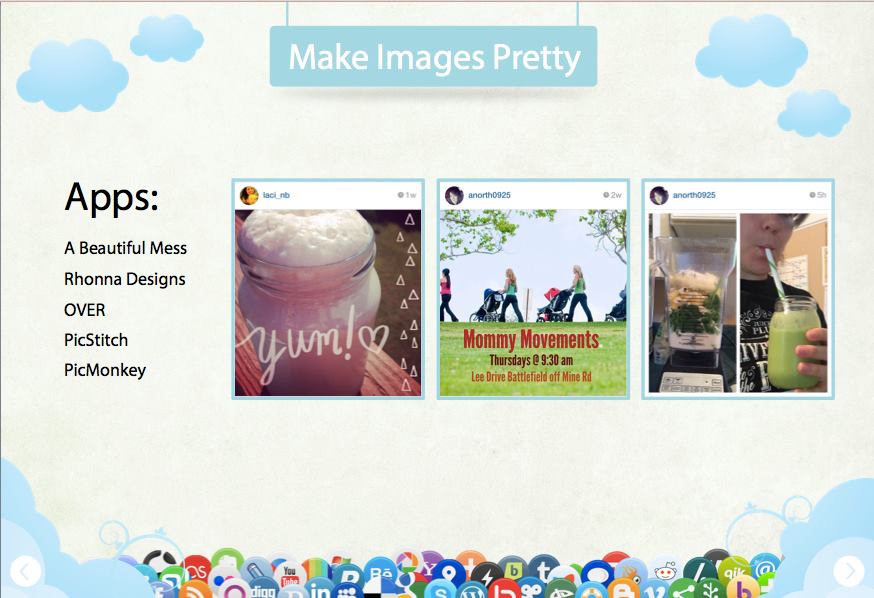Image resolution: width=874 pixels, height=598 pixels.
Task: Advance with the next slide arrow
Action: tap(848, 571)
